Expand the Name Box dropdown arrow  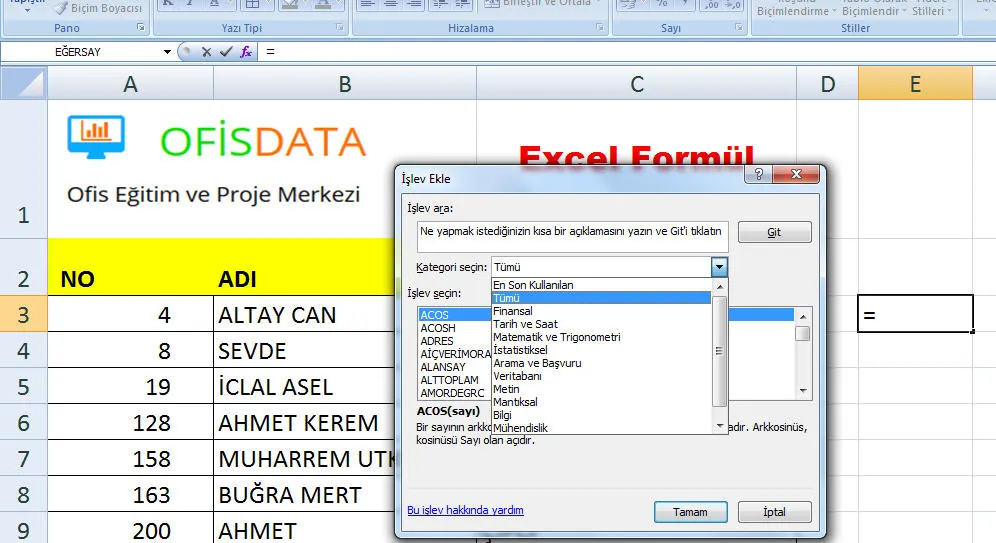[167, 52]
